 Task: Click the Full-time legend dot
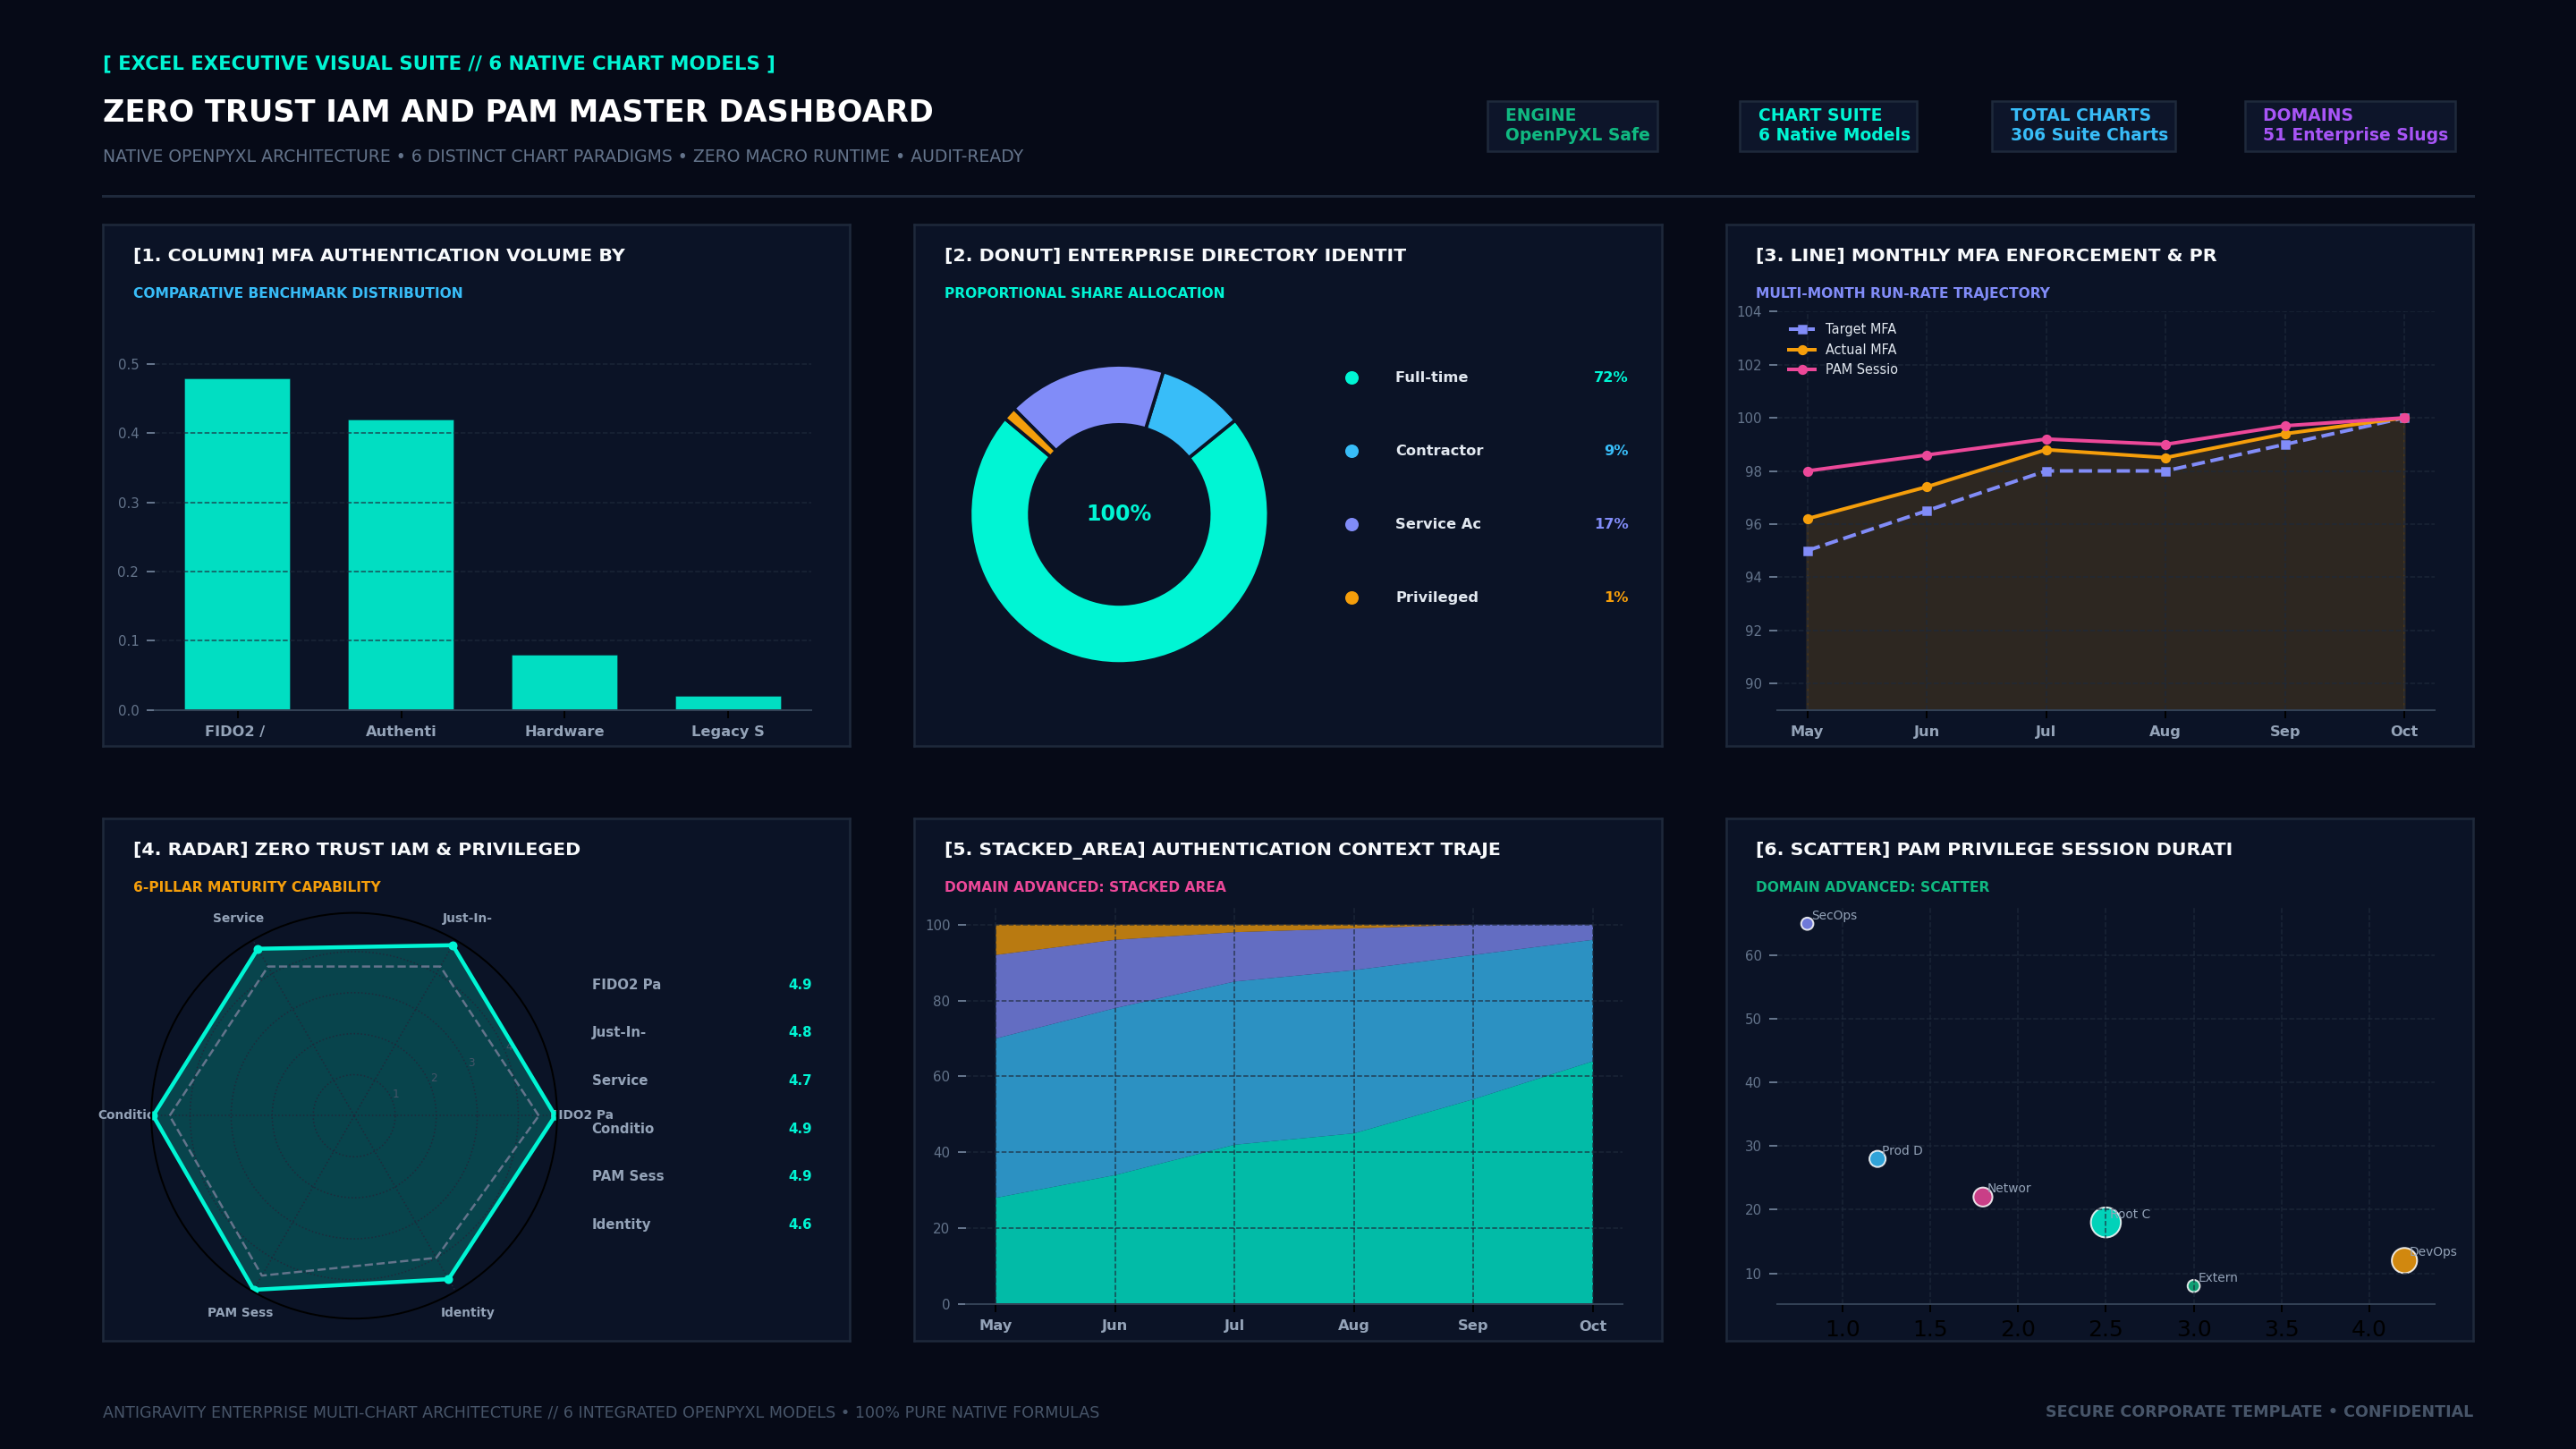pos(1352,378)
